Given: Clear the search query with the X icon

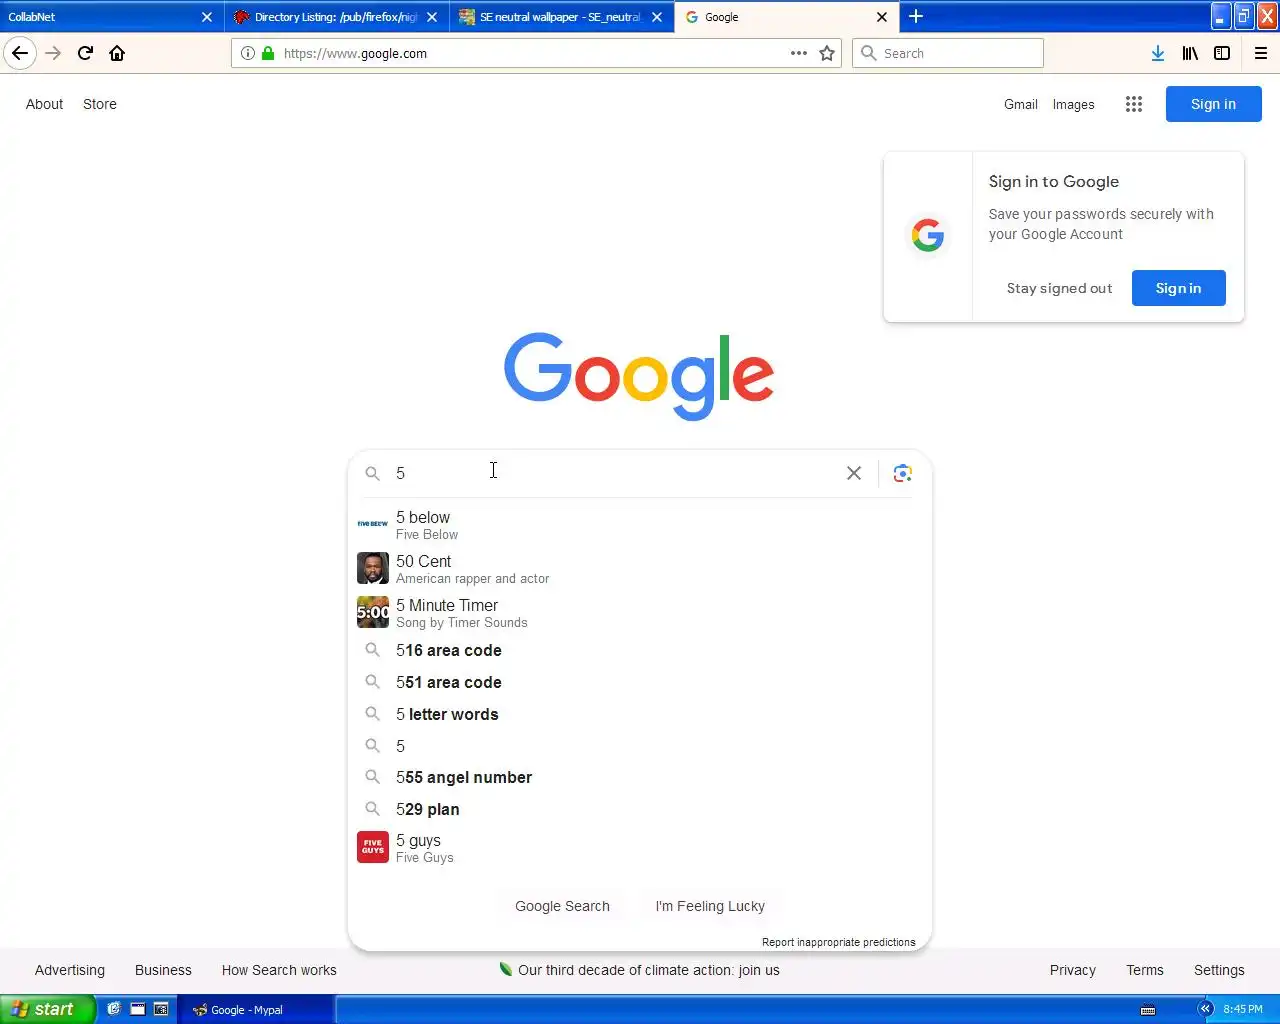Looking at the screenshot, I should click(x=854, y=473).
